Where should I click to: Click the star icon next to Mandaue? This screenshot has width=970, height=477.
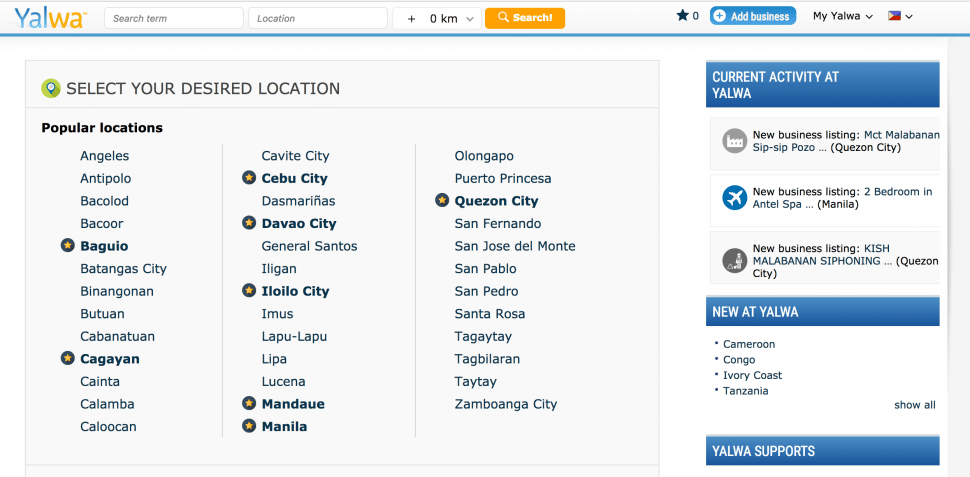point(249,403)
